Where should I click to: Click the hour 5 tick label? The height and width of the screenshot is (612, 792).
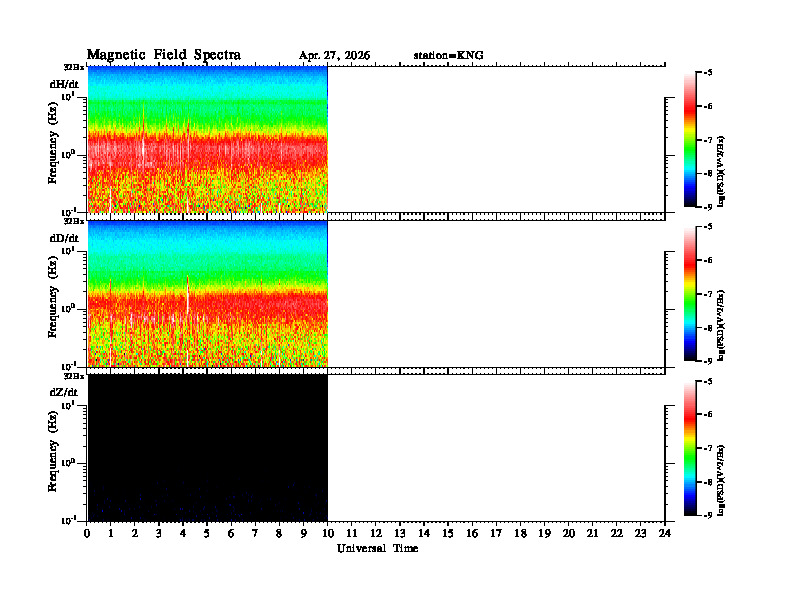pyautogui.click(x=207, y=534)
